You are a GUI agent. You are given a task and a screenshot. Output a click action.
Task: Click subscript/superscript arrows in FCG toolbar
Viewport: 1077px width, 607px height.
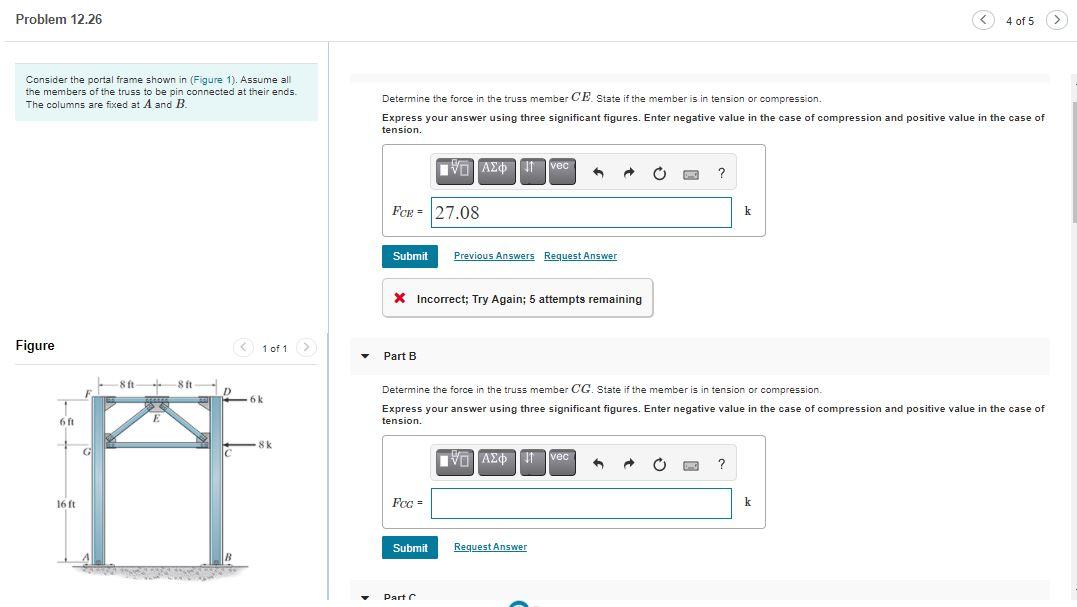[532, 462]
